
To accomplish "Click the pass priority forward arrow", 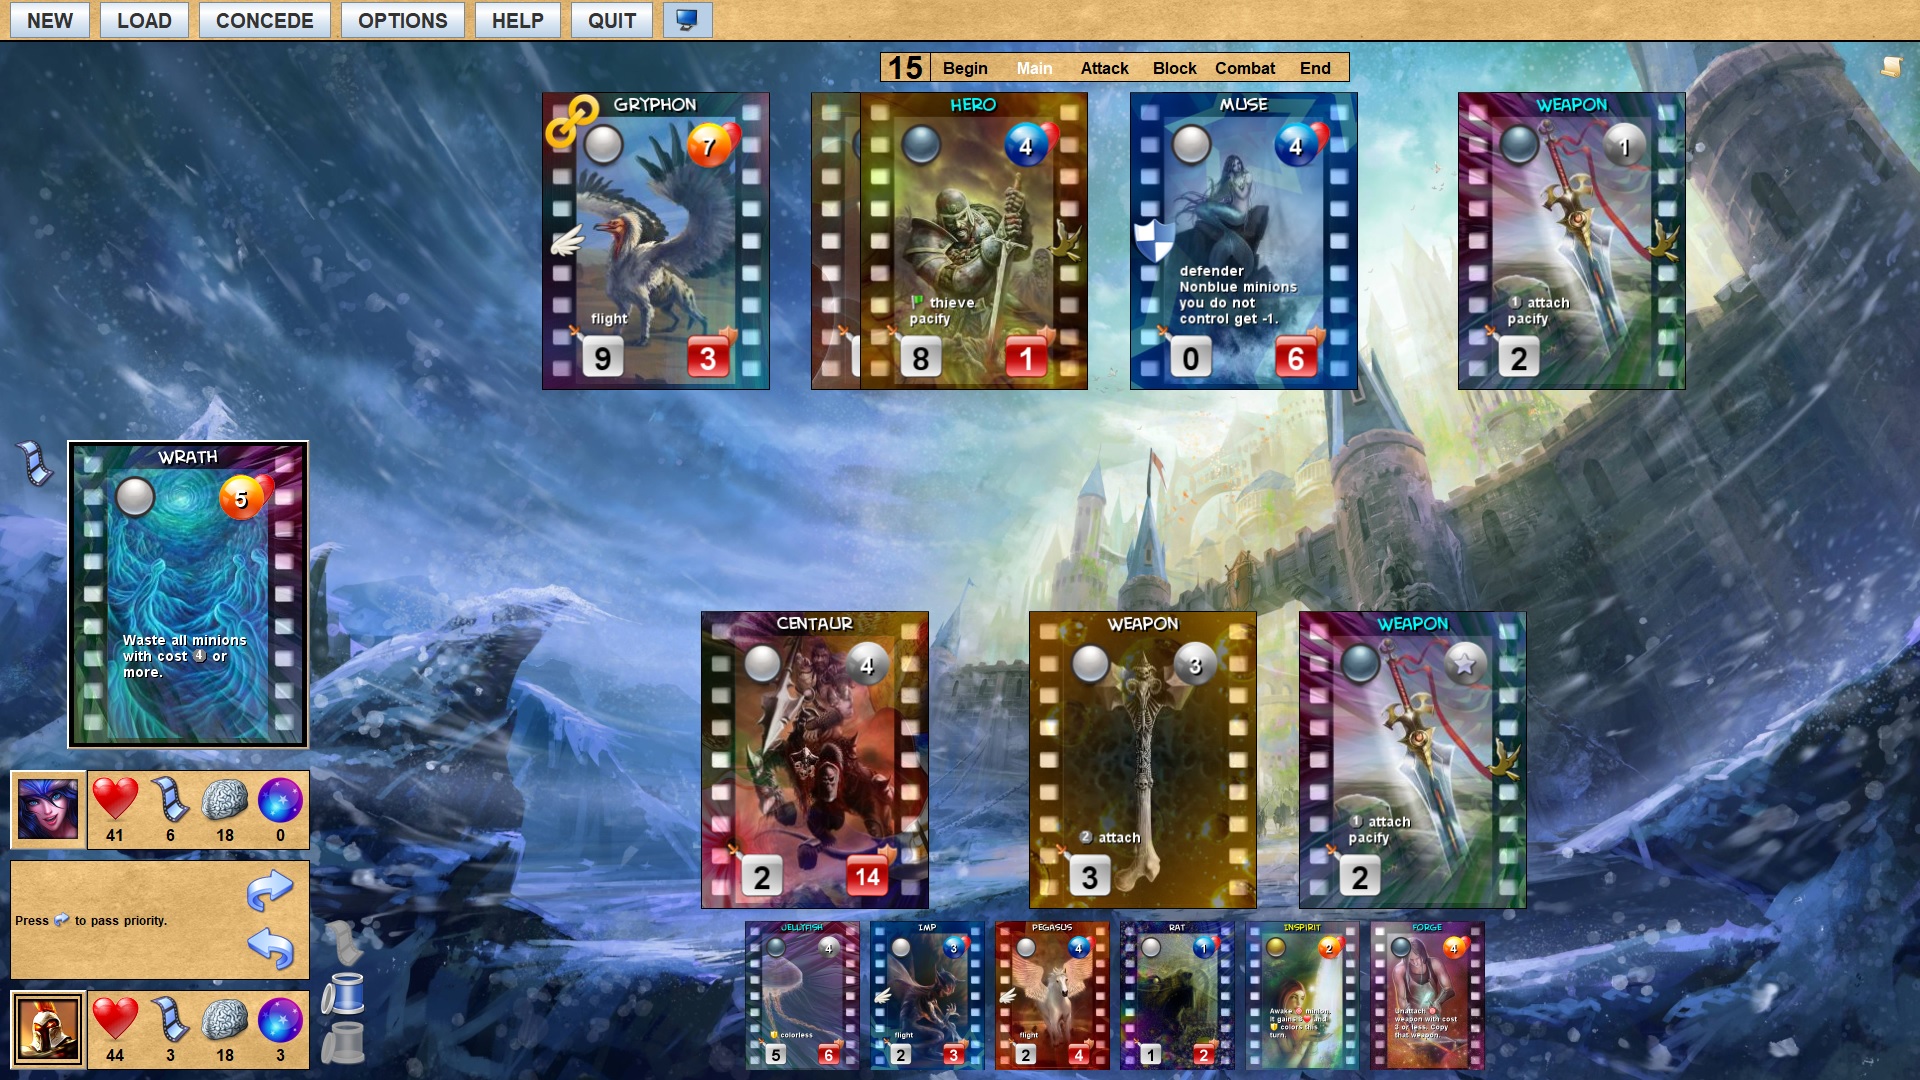I will [269, 889].
